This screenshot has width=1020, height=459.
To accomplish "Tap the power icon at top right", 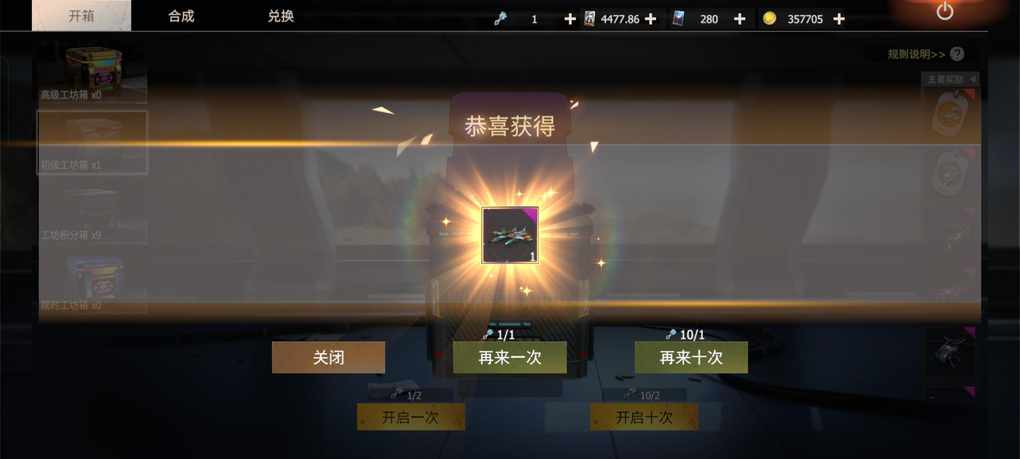I will pos(945,12).
